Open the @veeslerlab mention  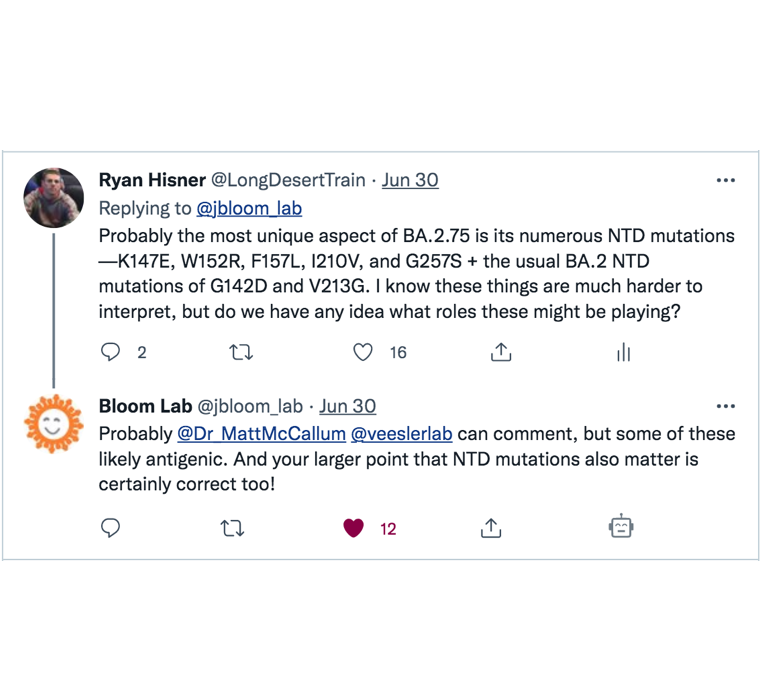click(x=401, y=433)
